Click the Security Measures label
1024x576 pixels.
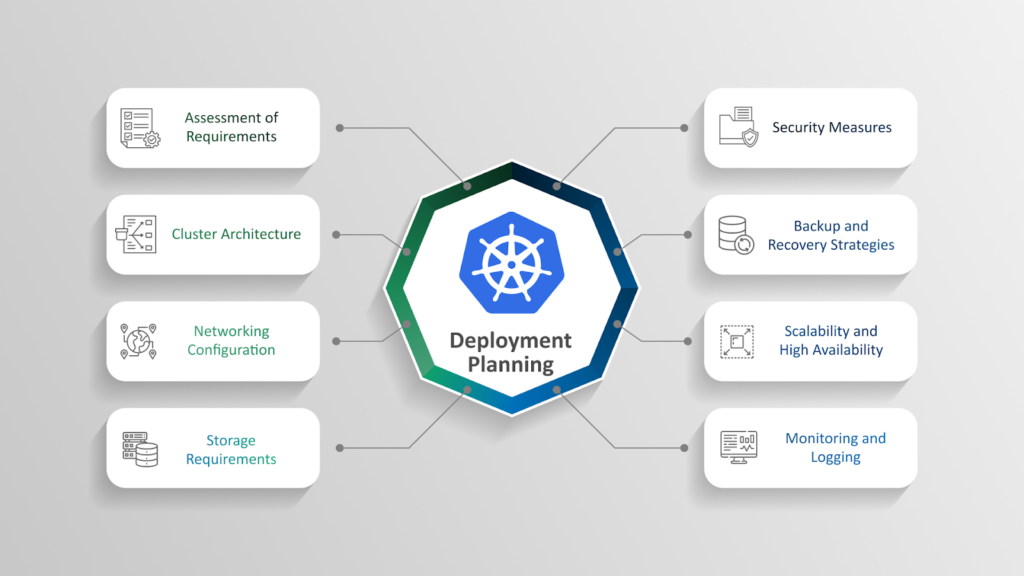click(x=832, y=127)
